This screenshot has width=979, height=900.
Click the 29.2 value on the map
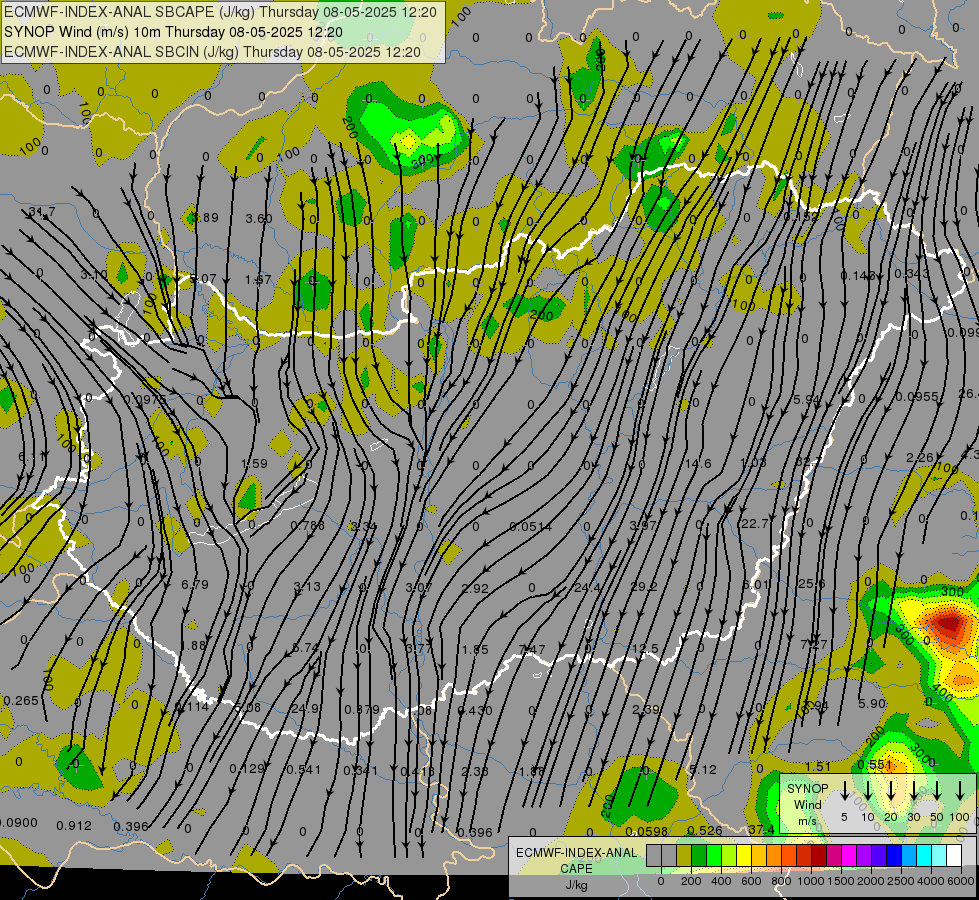pyautogui.click(x=644, y=586)
